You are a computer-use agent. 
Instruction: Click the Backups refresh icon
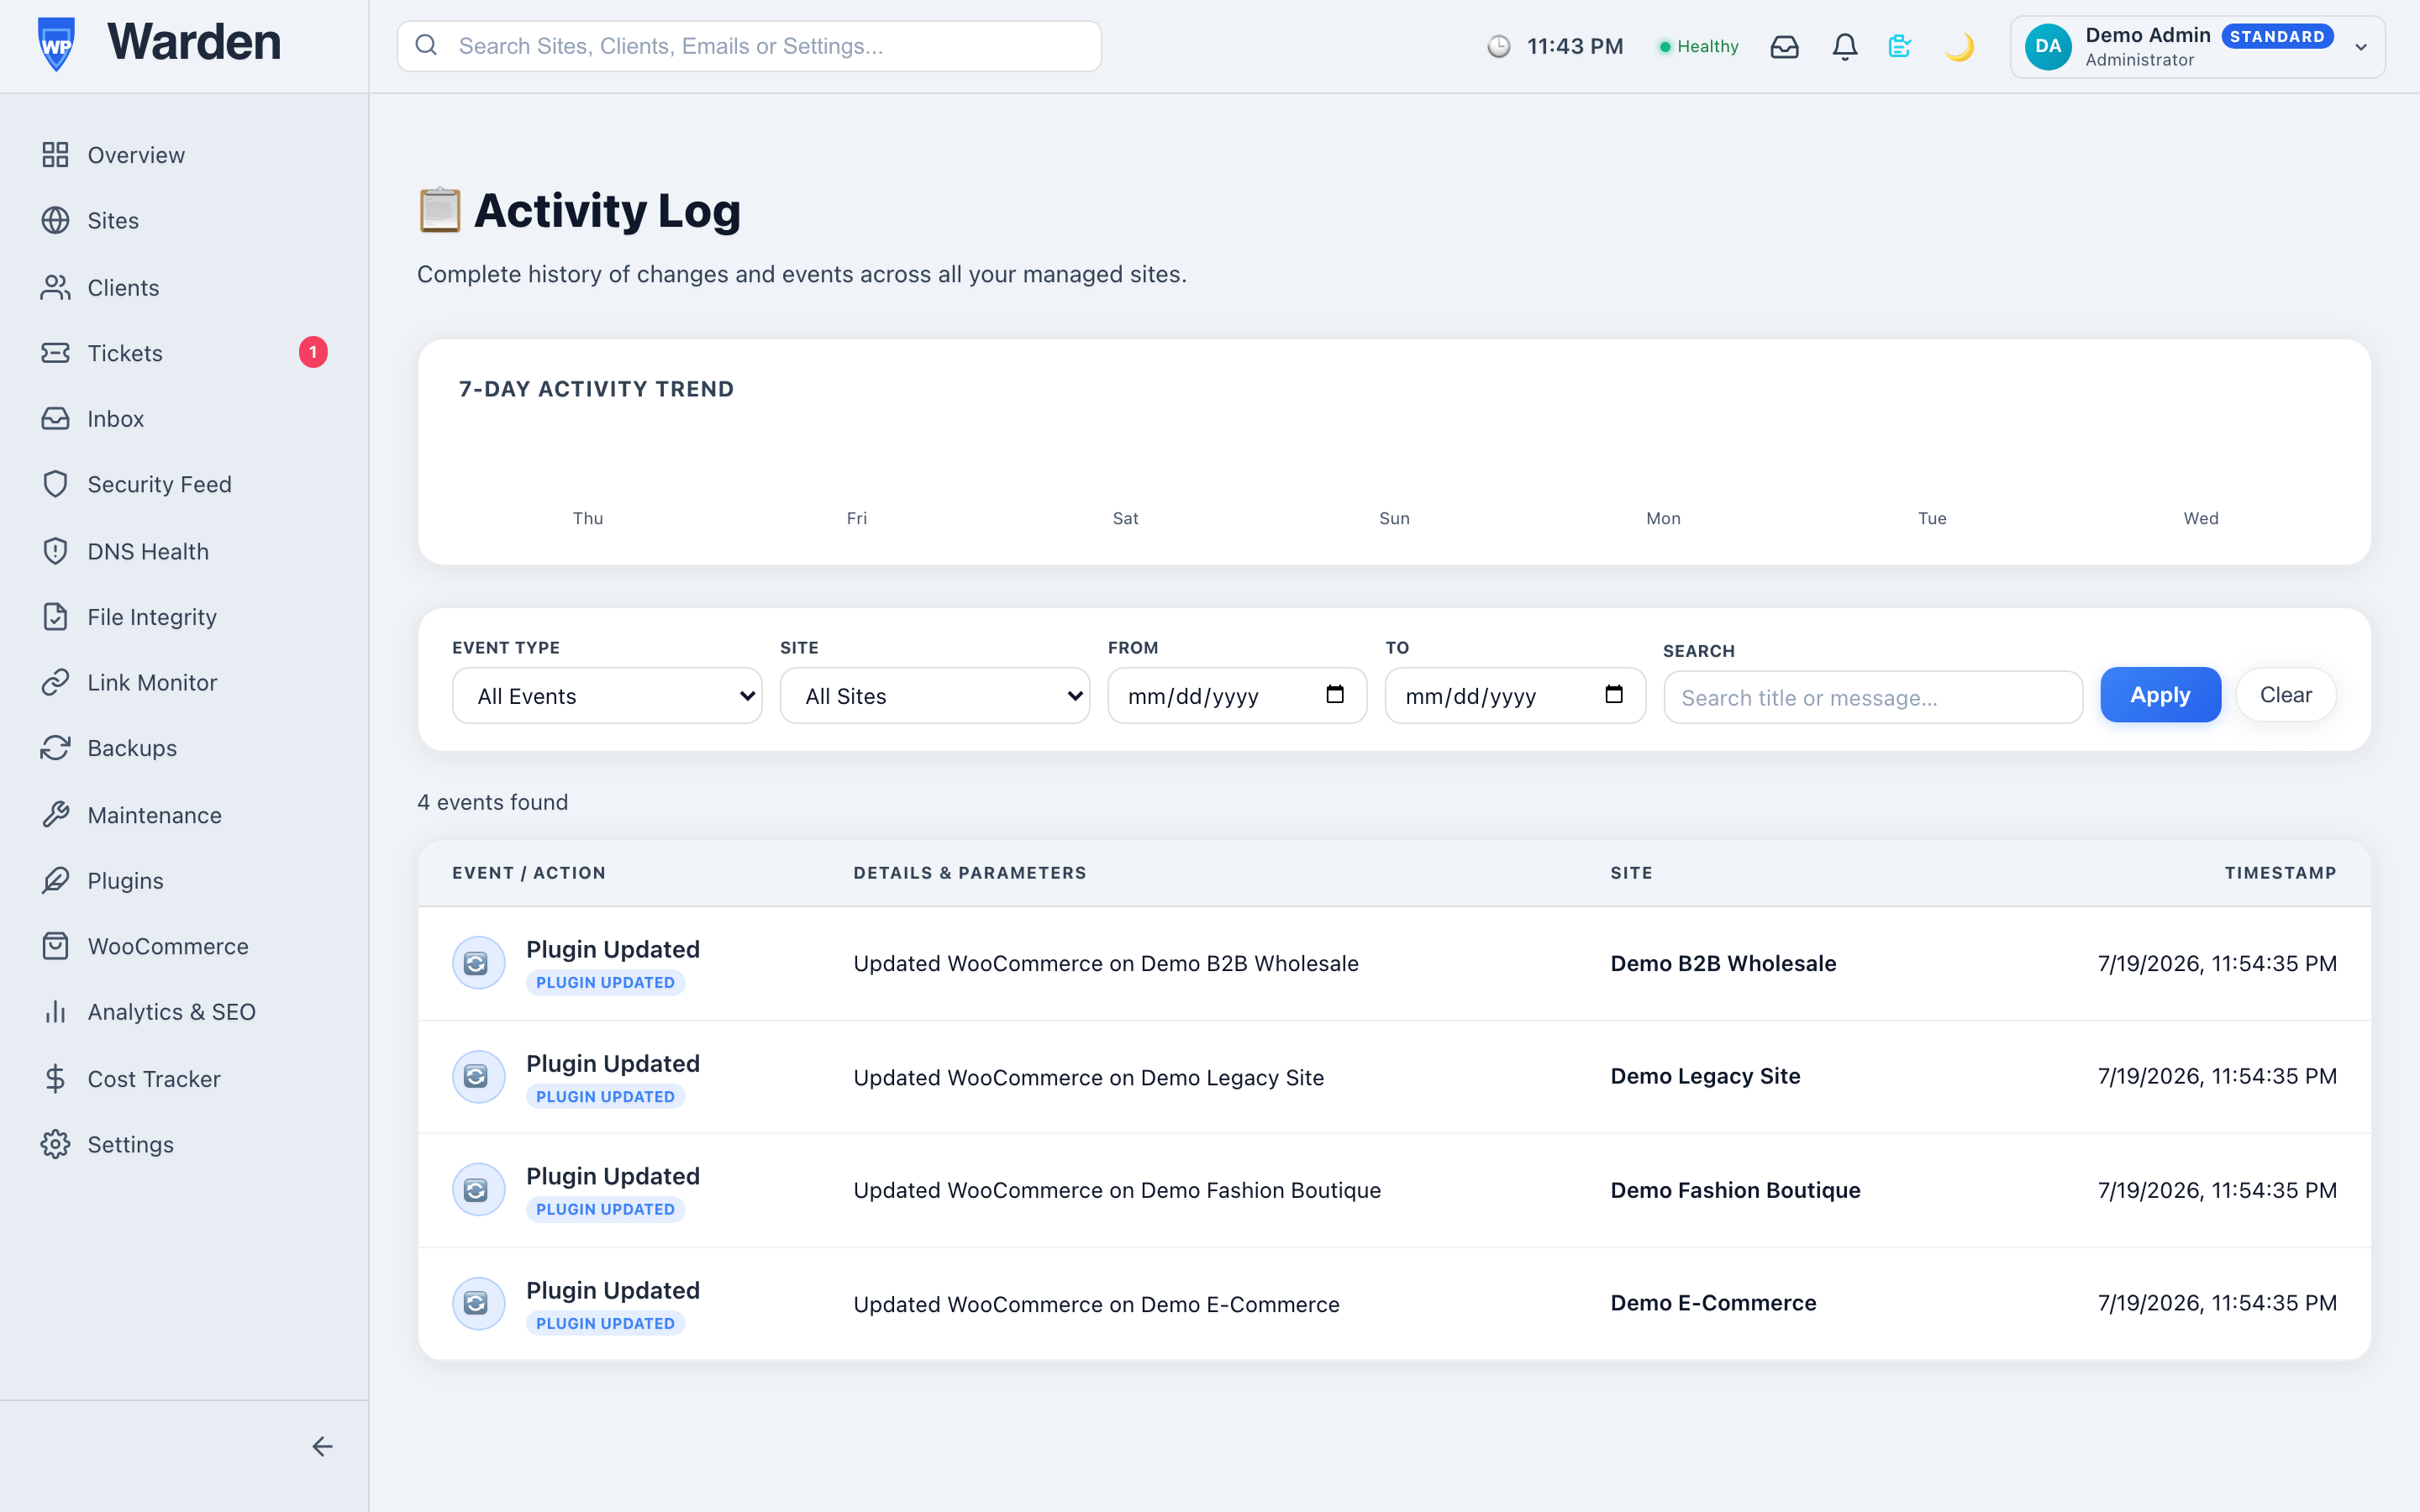pos(55,748)
